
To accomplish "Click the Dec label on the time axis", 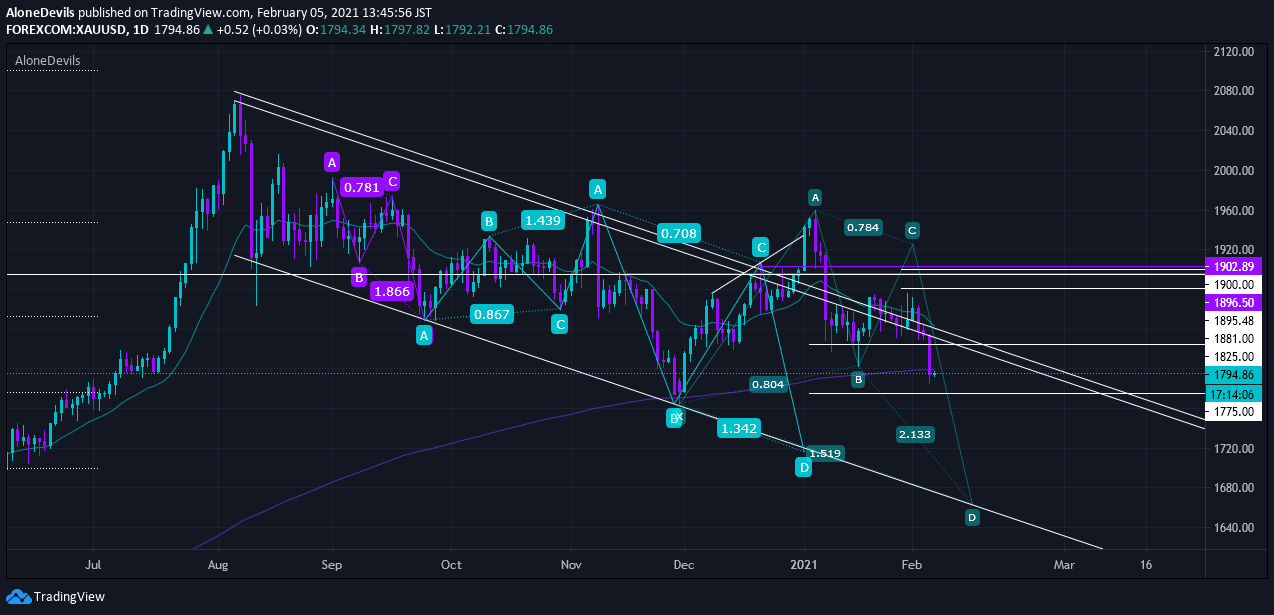I will (x=684, y=565).
